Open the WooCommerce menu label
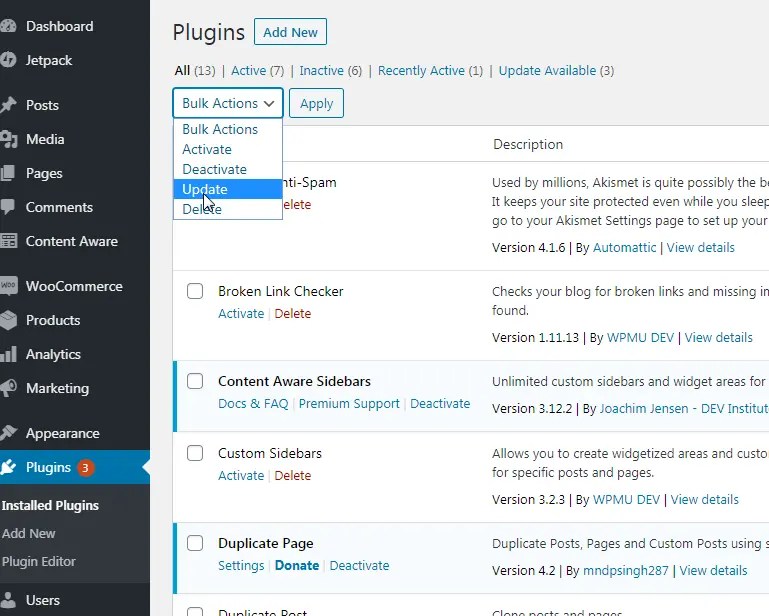Image resolution: width=769 pixels, height=616 pixels. tap(74, 286)
